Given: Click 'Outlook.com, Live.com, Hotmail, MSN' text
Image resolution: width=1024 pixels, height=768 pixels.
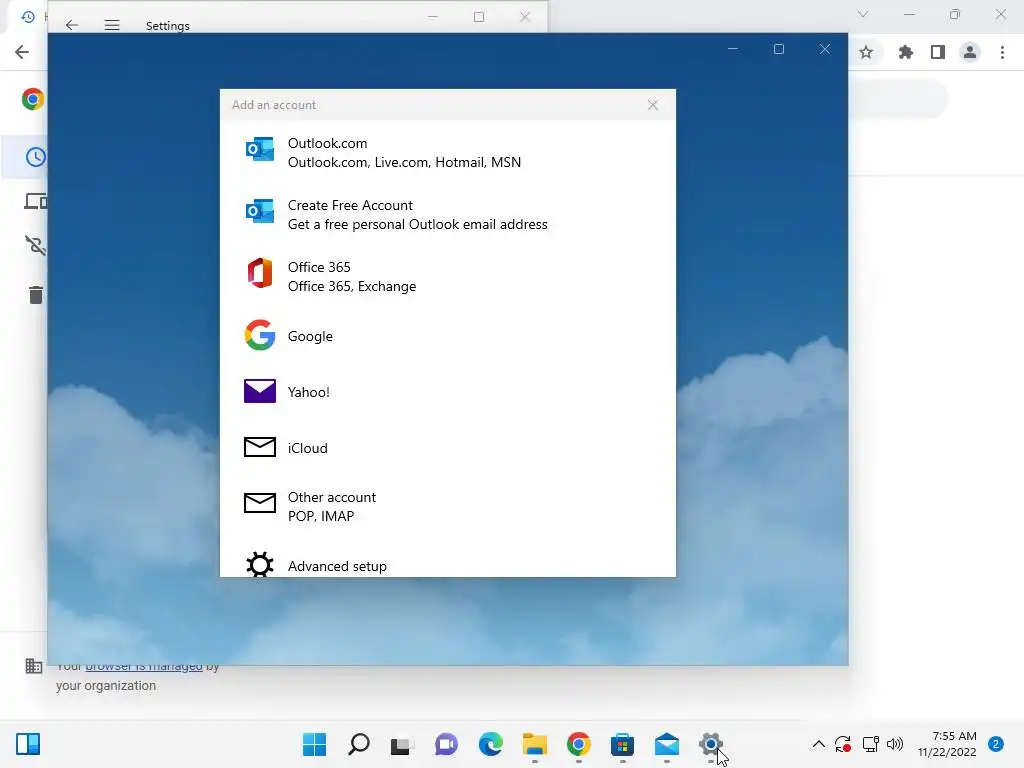Looking at the screenshot, I should (x=404, y=162).
